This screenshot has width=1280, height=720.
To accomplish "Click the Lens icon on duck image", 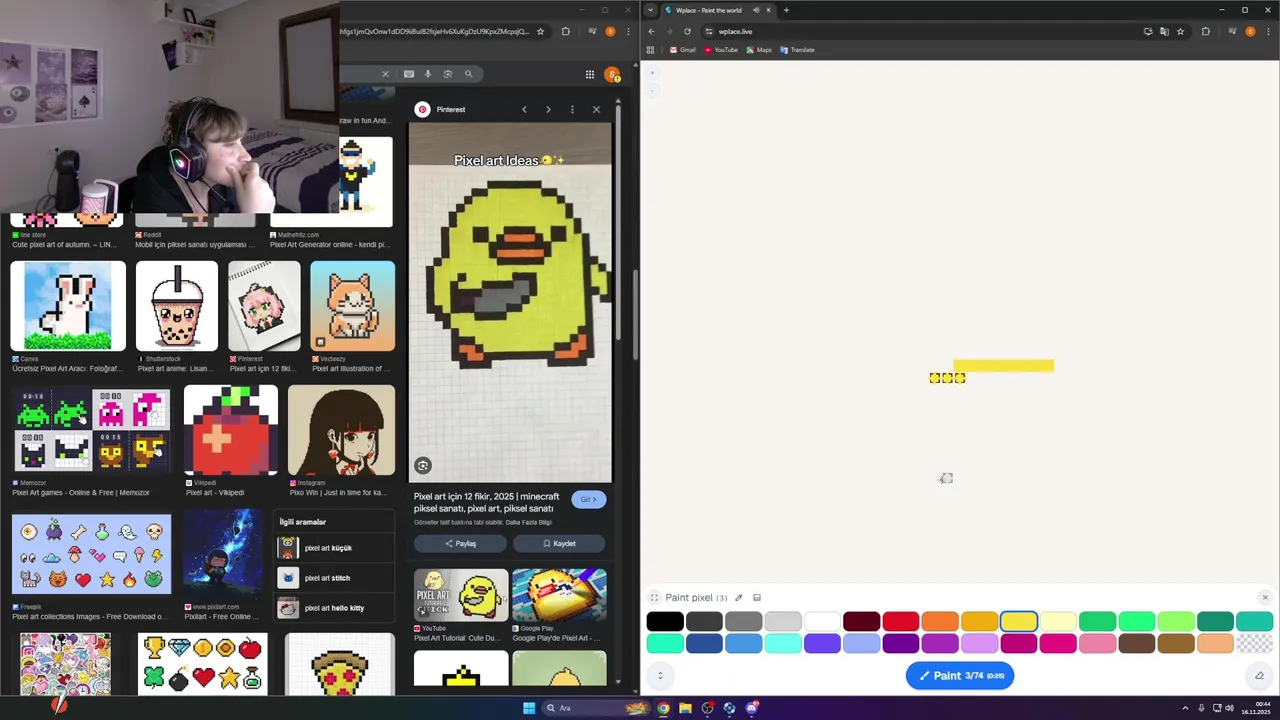I will pos(423,466).
